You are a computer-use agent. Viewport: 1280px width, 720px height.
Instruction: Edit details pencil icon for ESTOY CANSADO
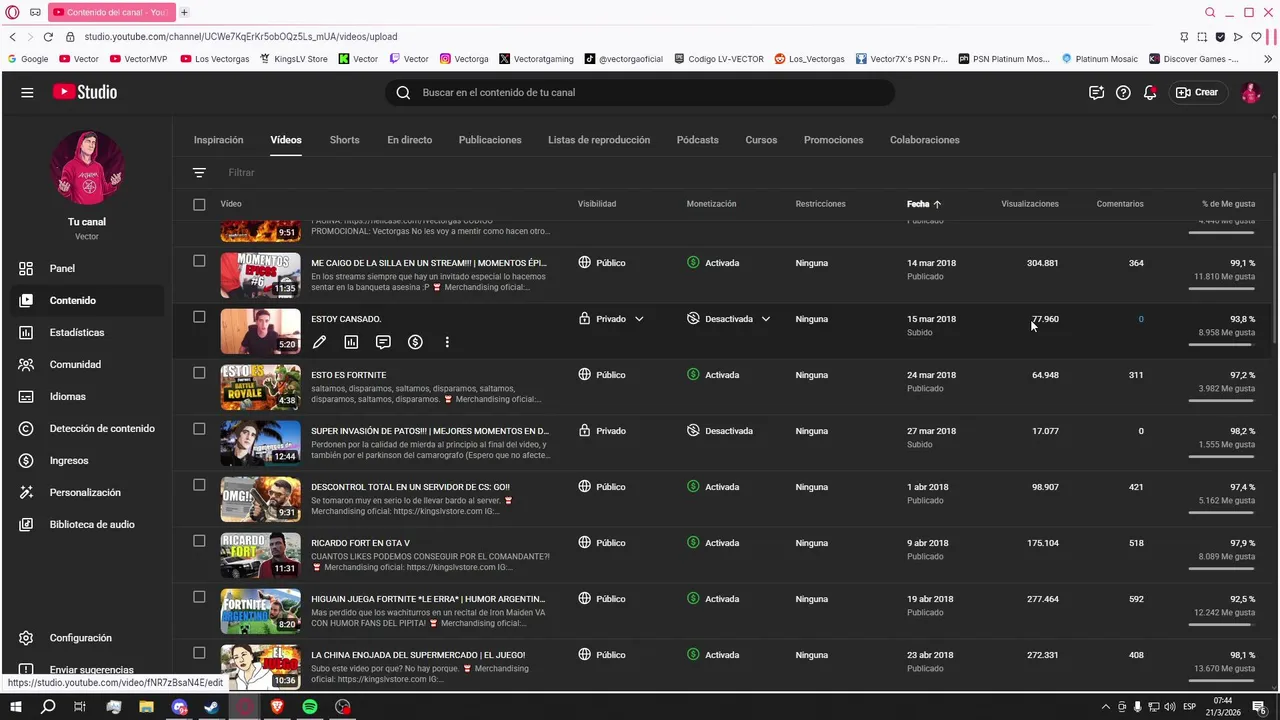[x=319, y=342]
